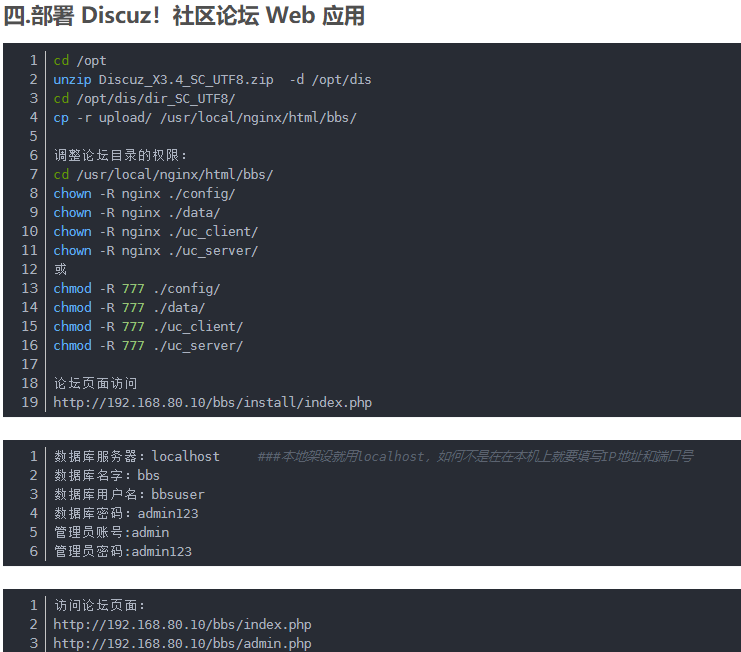Click the '或' line in code block
This screenshot has width=741, height=652.
point(60,269)
